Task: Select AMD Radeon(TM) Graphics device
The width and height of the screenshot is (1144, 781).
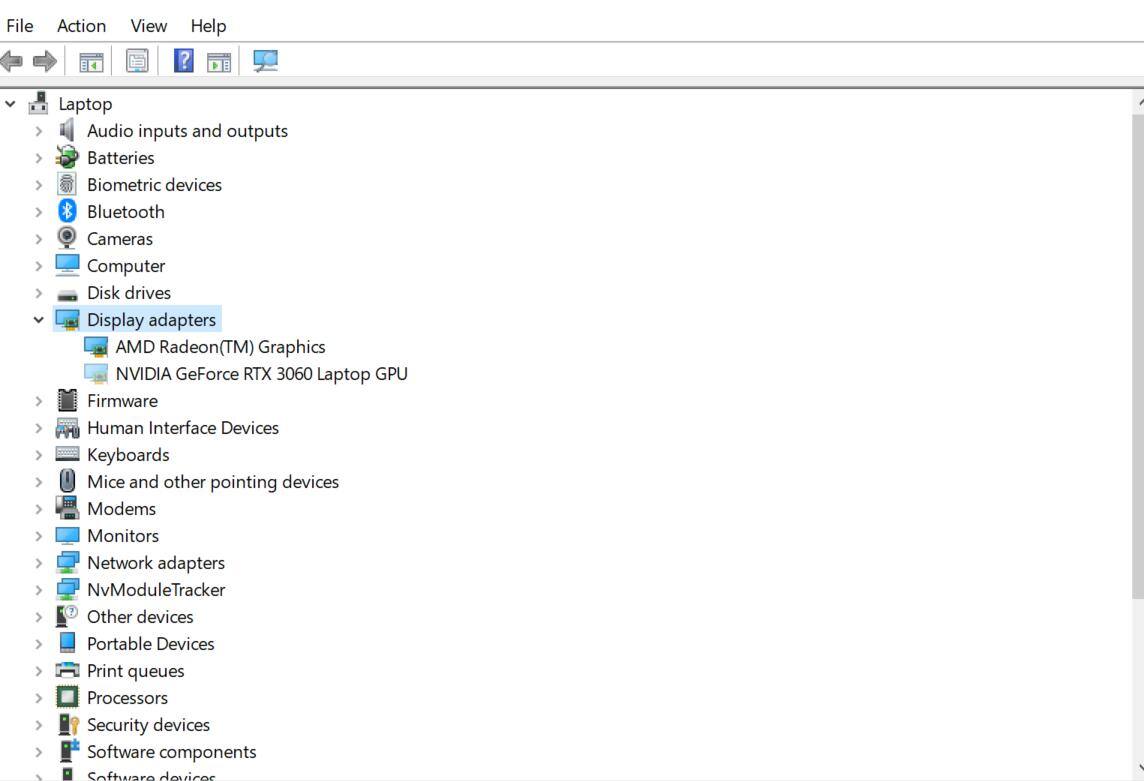Action: 220,347
